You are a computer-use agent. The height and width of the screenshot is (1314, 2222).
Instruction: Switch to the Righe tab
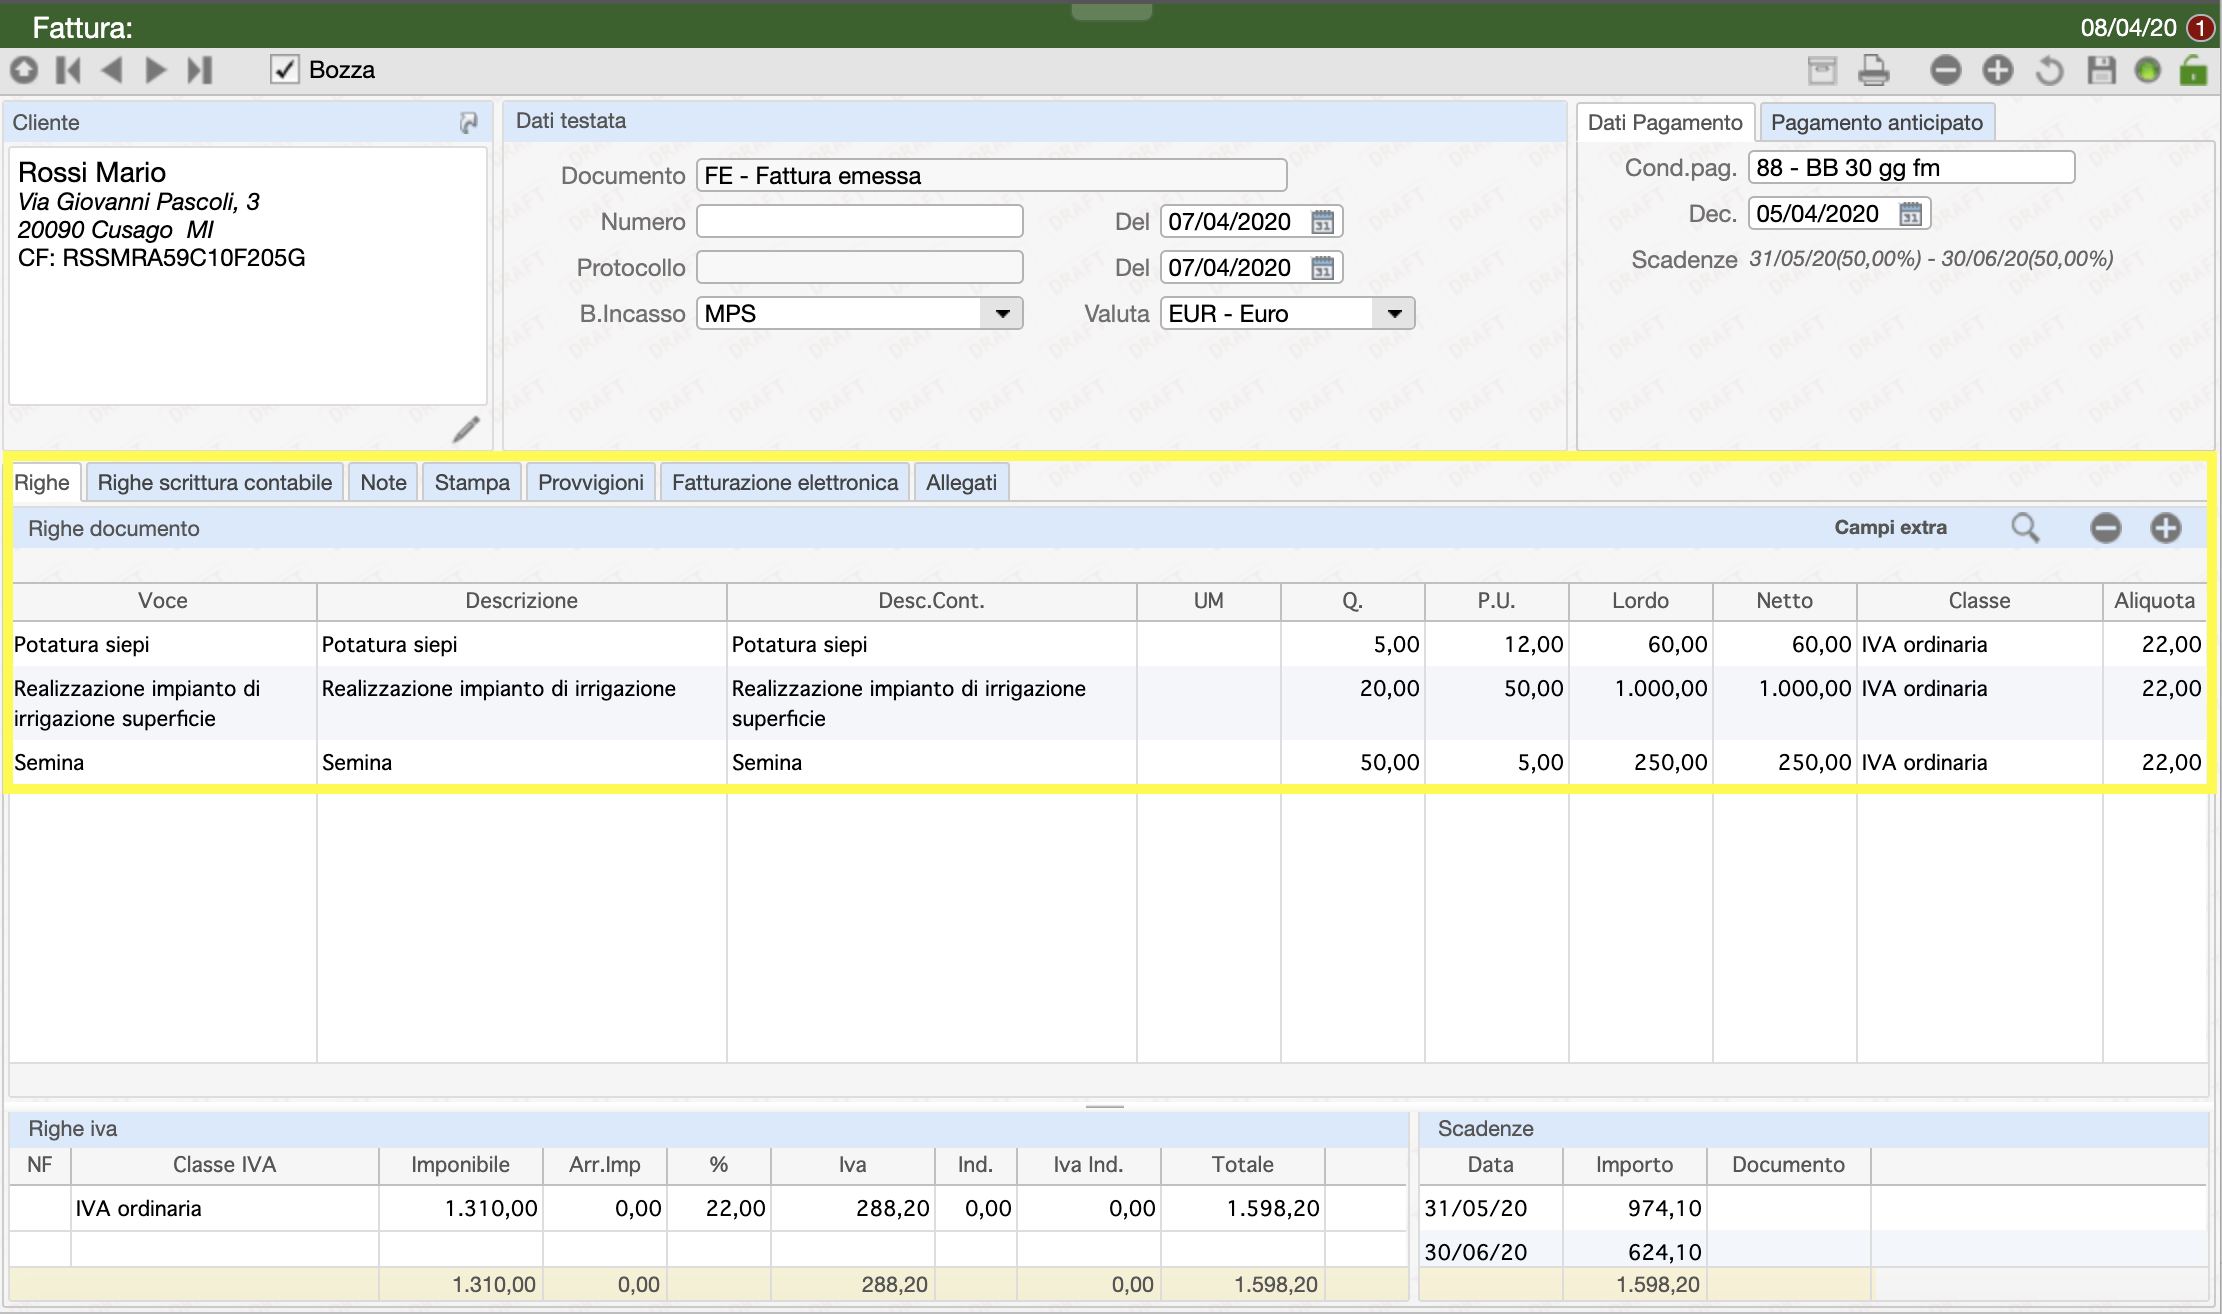(42, 483)
